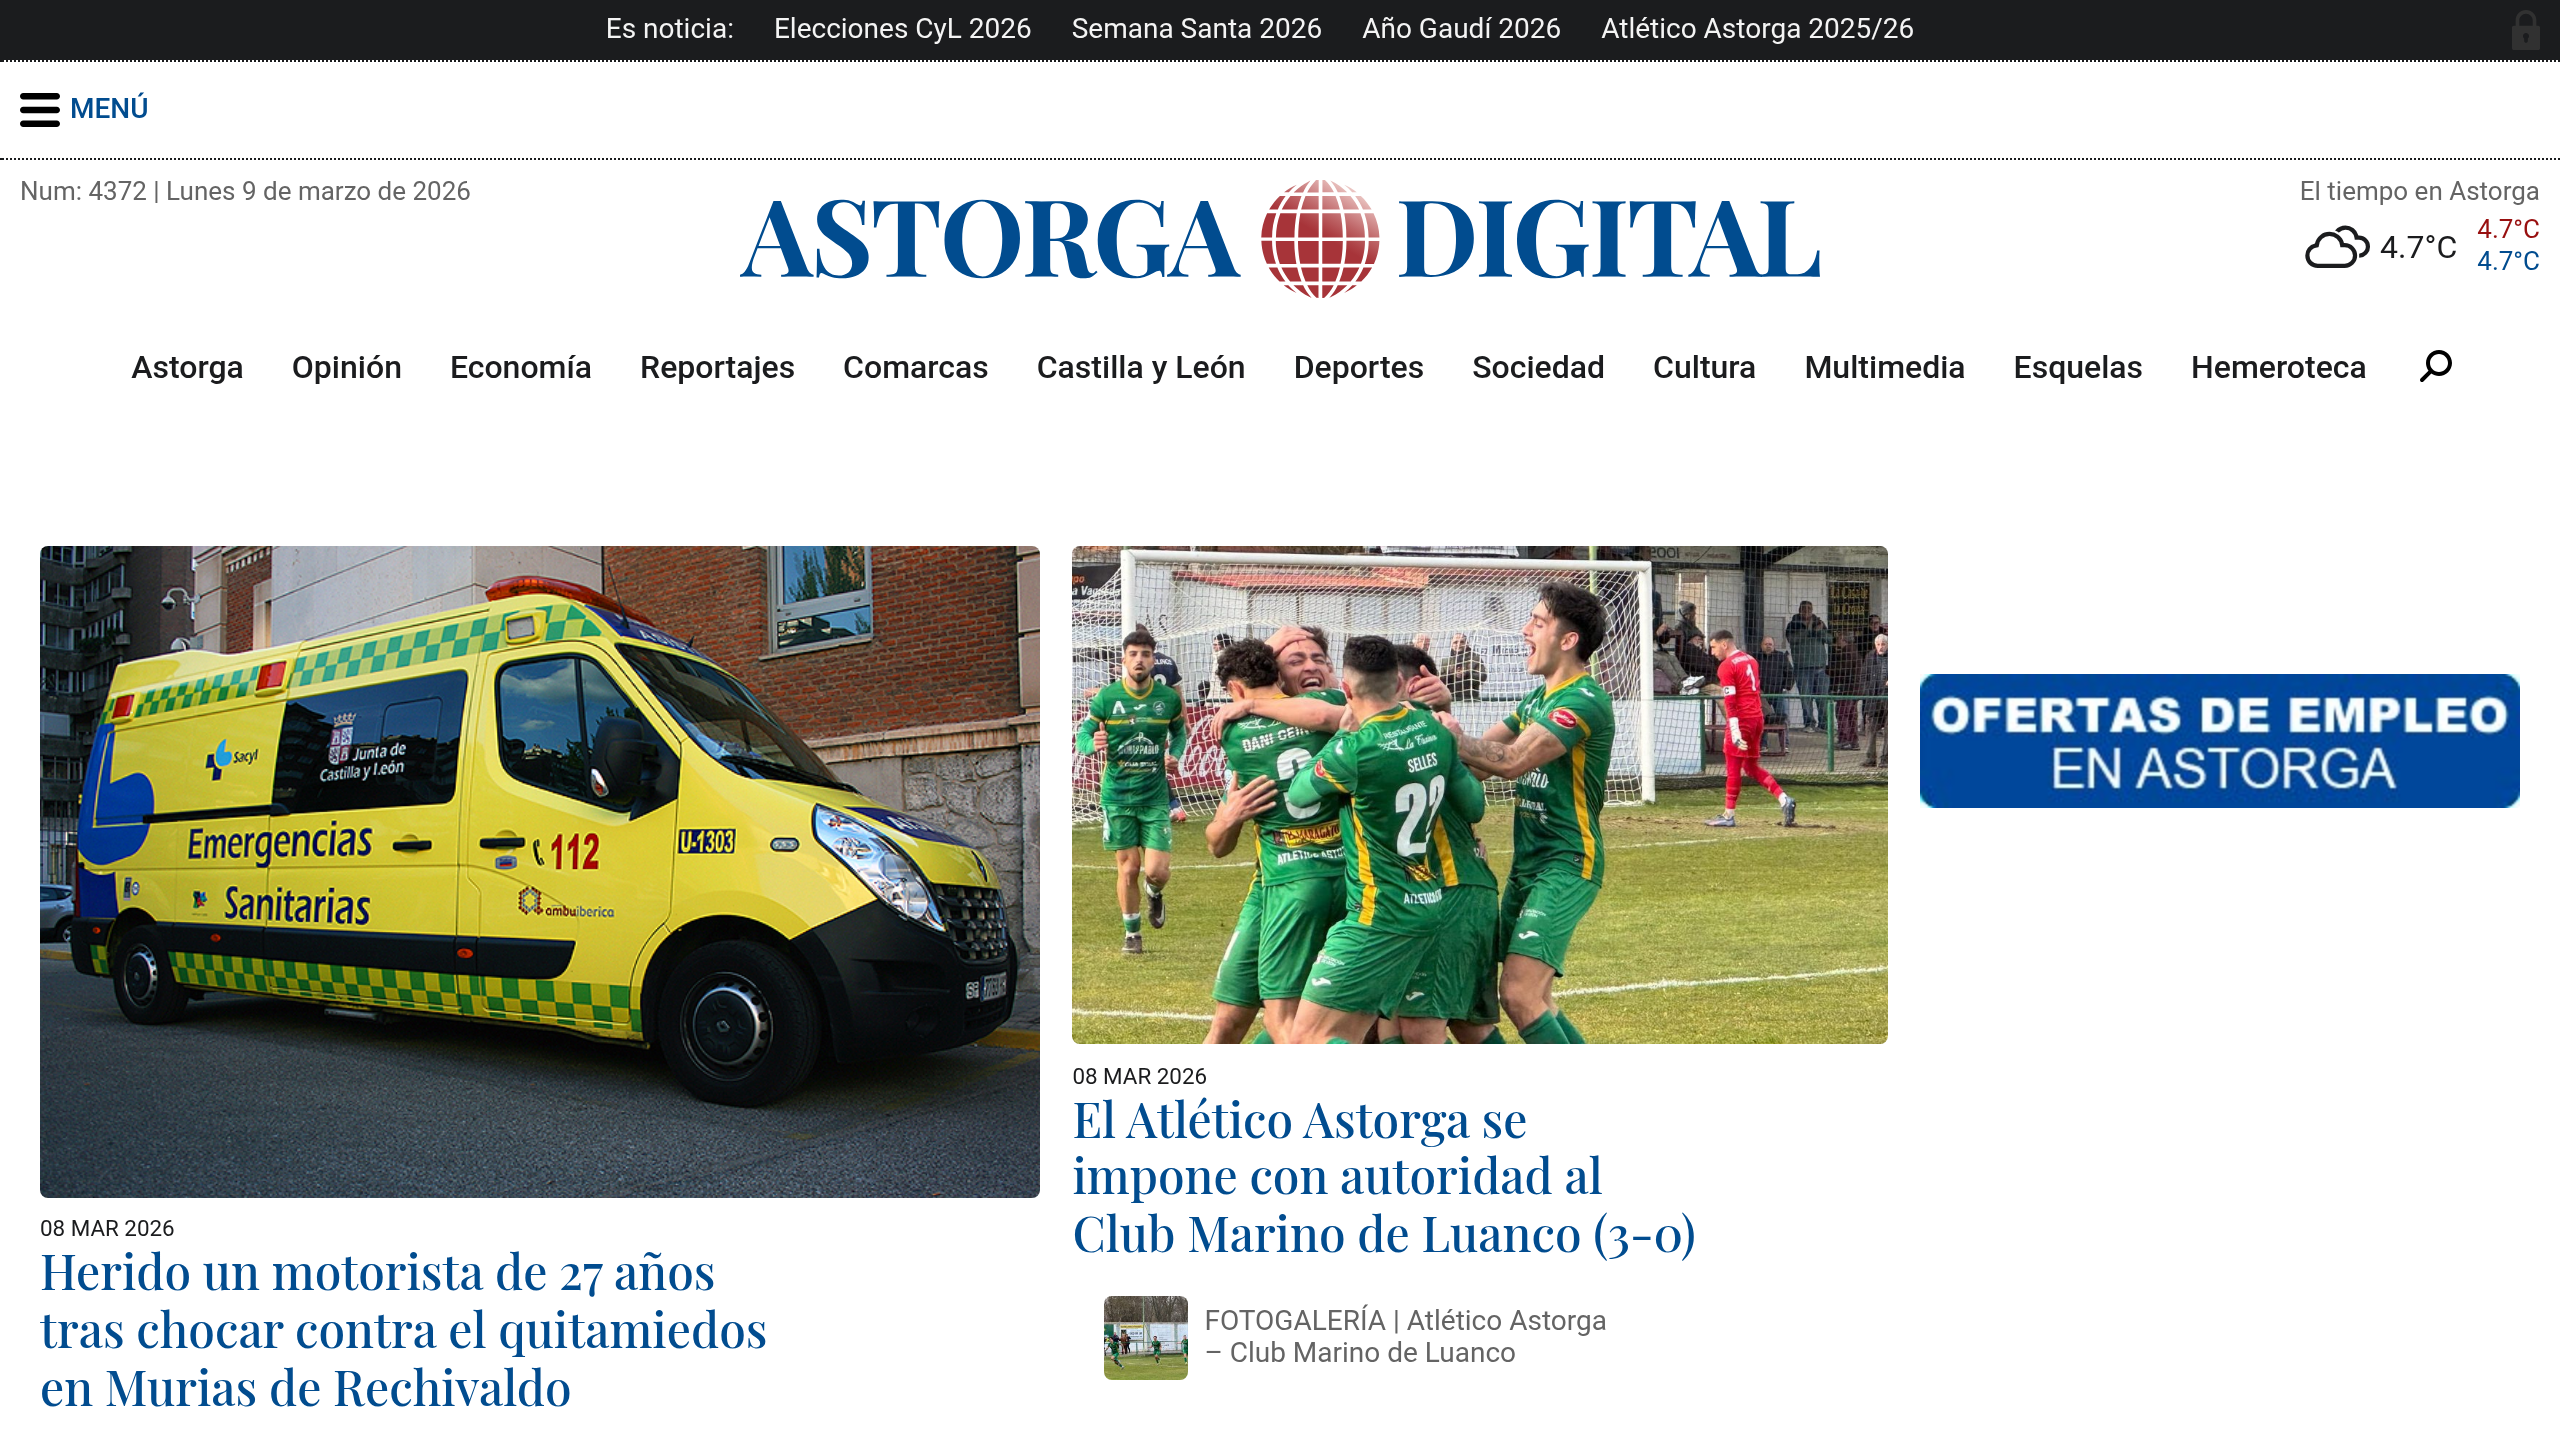Image resolution: width=2560 pixels, height=1440 pixels.
Task: Click the OFERTAS DE EMPLEO EN ASTORGA banner
Action: coord(2220,740)
